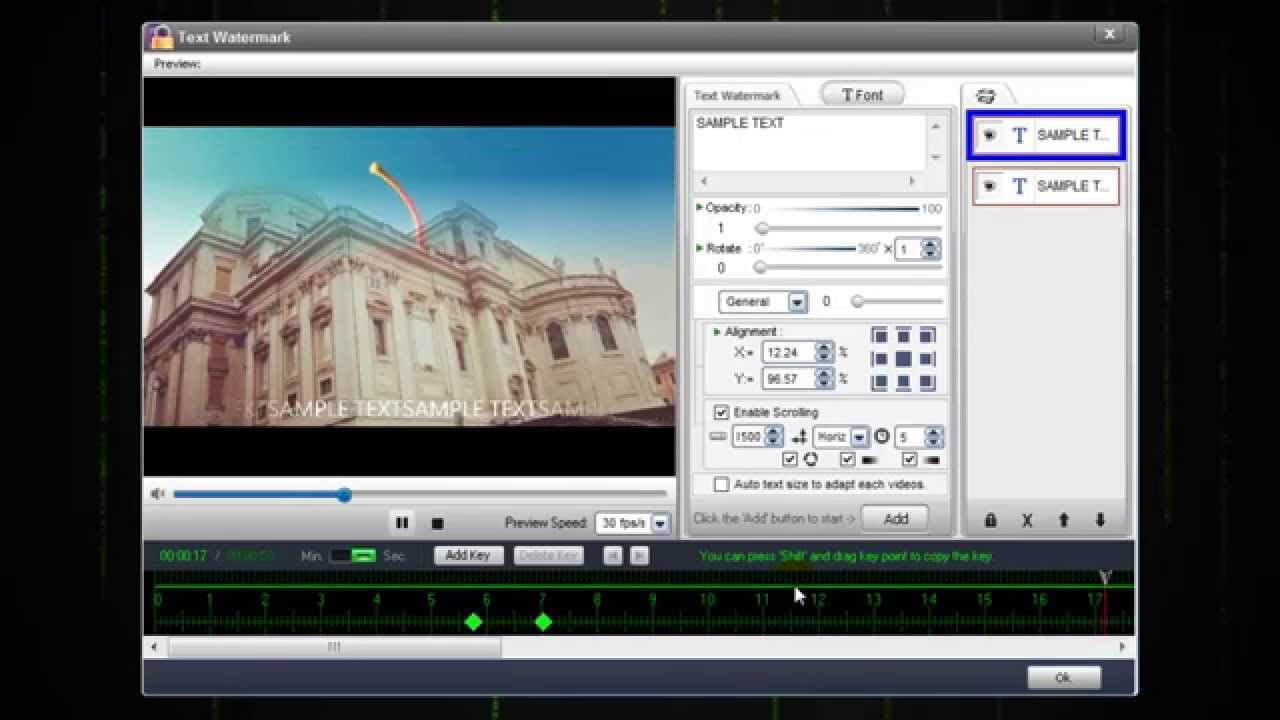
Task: Switch to the Font tab
Action: click(x=862, y=95)
